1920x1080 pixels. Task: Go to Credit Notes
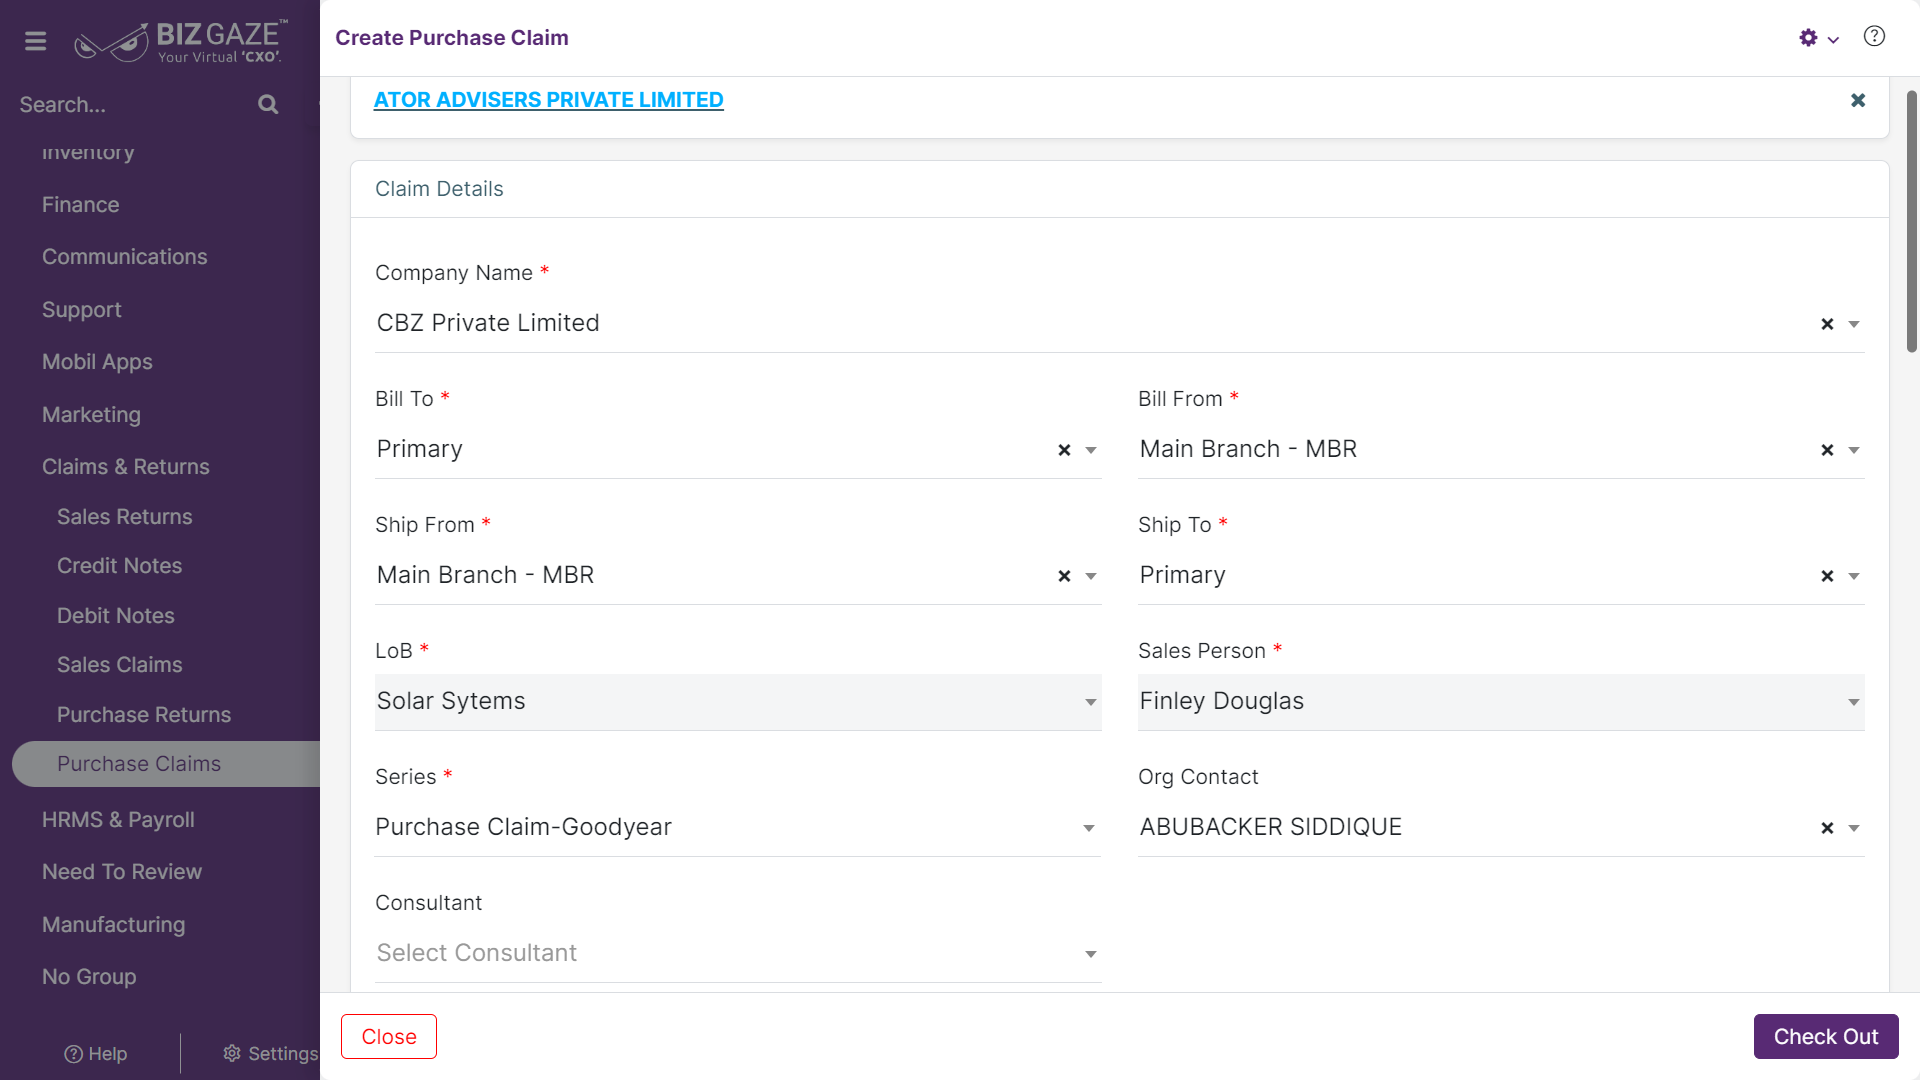[119, 566]
